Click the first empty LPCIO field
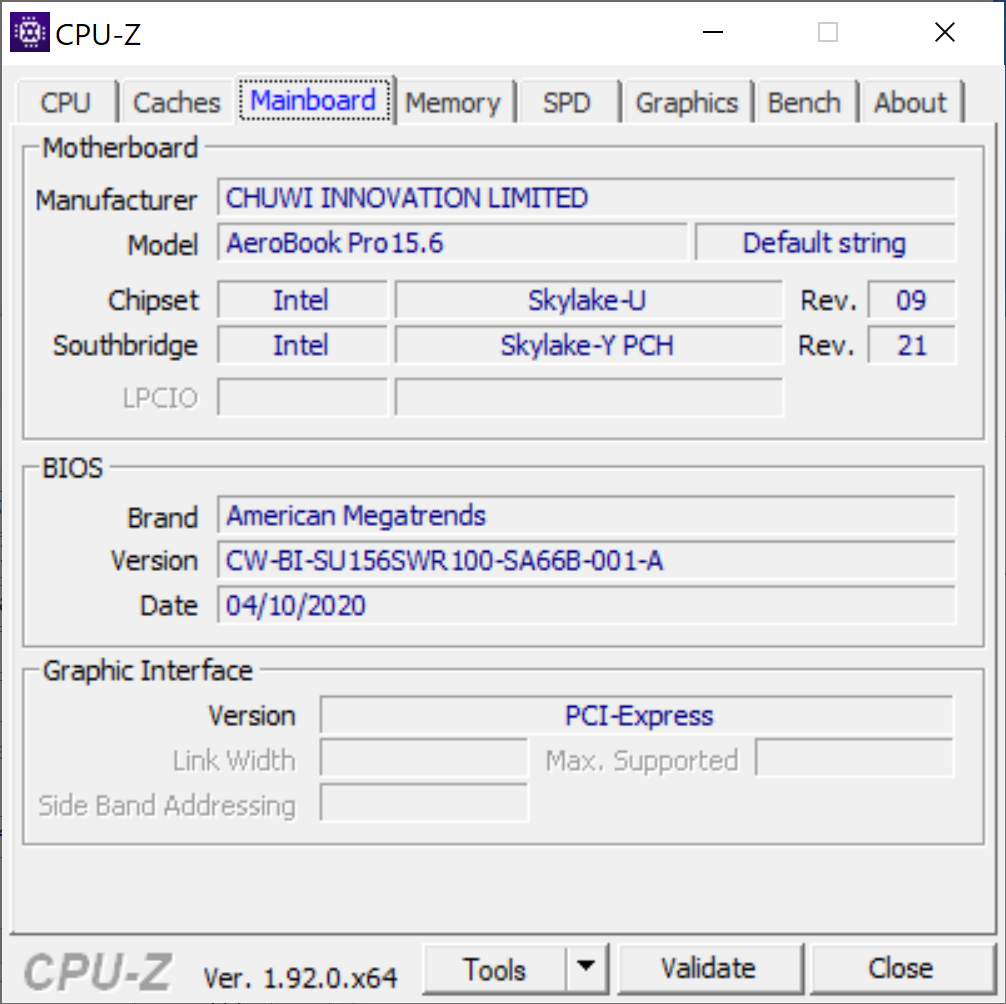 click(302, 397)
